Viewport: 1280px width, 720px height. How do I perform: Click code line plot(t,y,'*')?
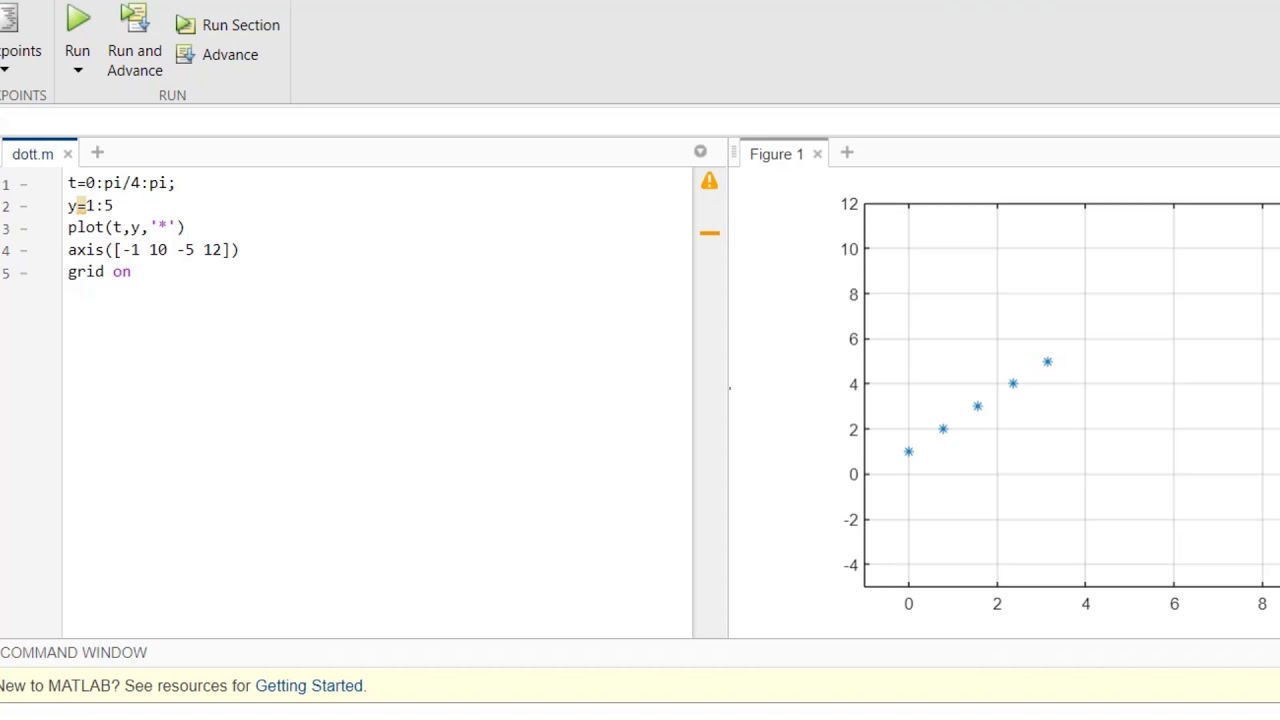pyautogui.click(x=126, y=227)
